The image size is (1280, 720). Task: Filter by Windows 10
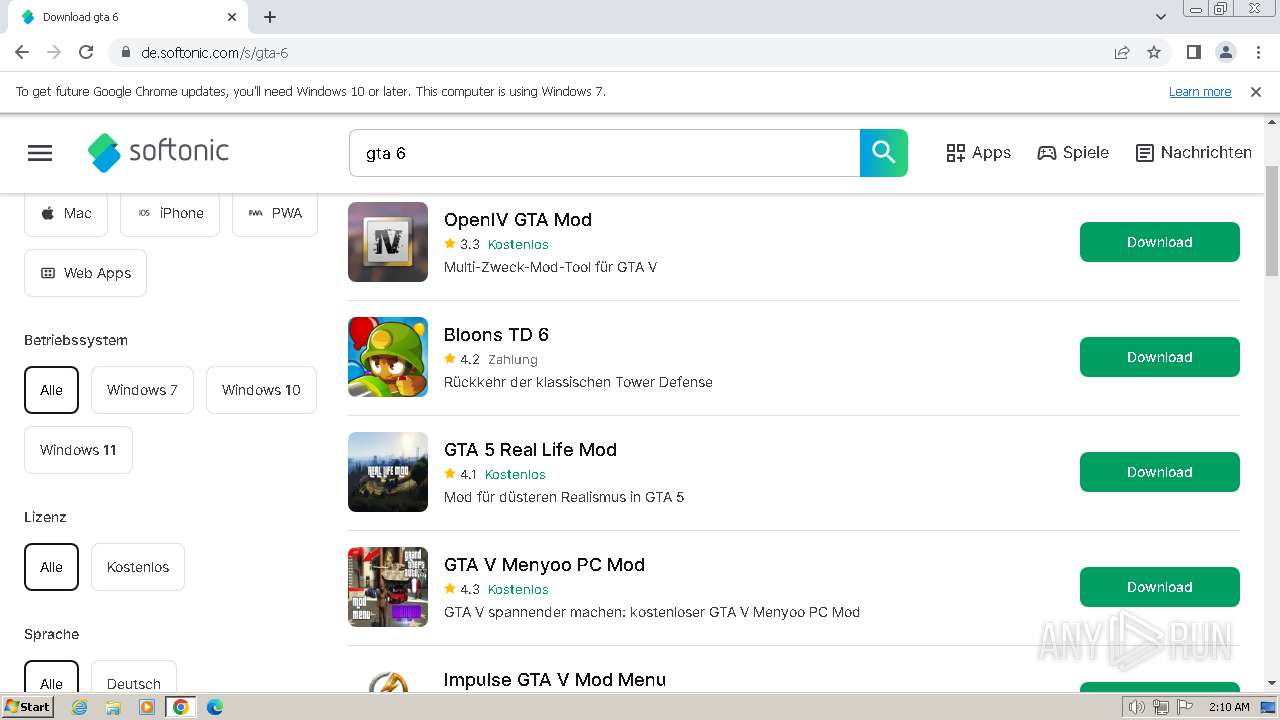261,390
